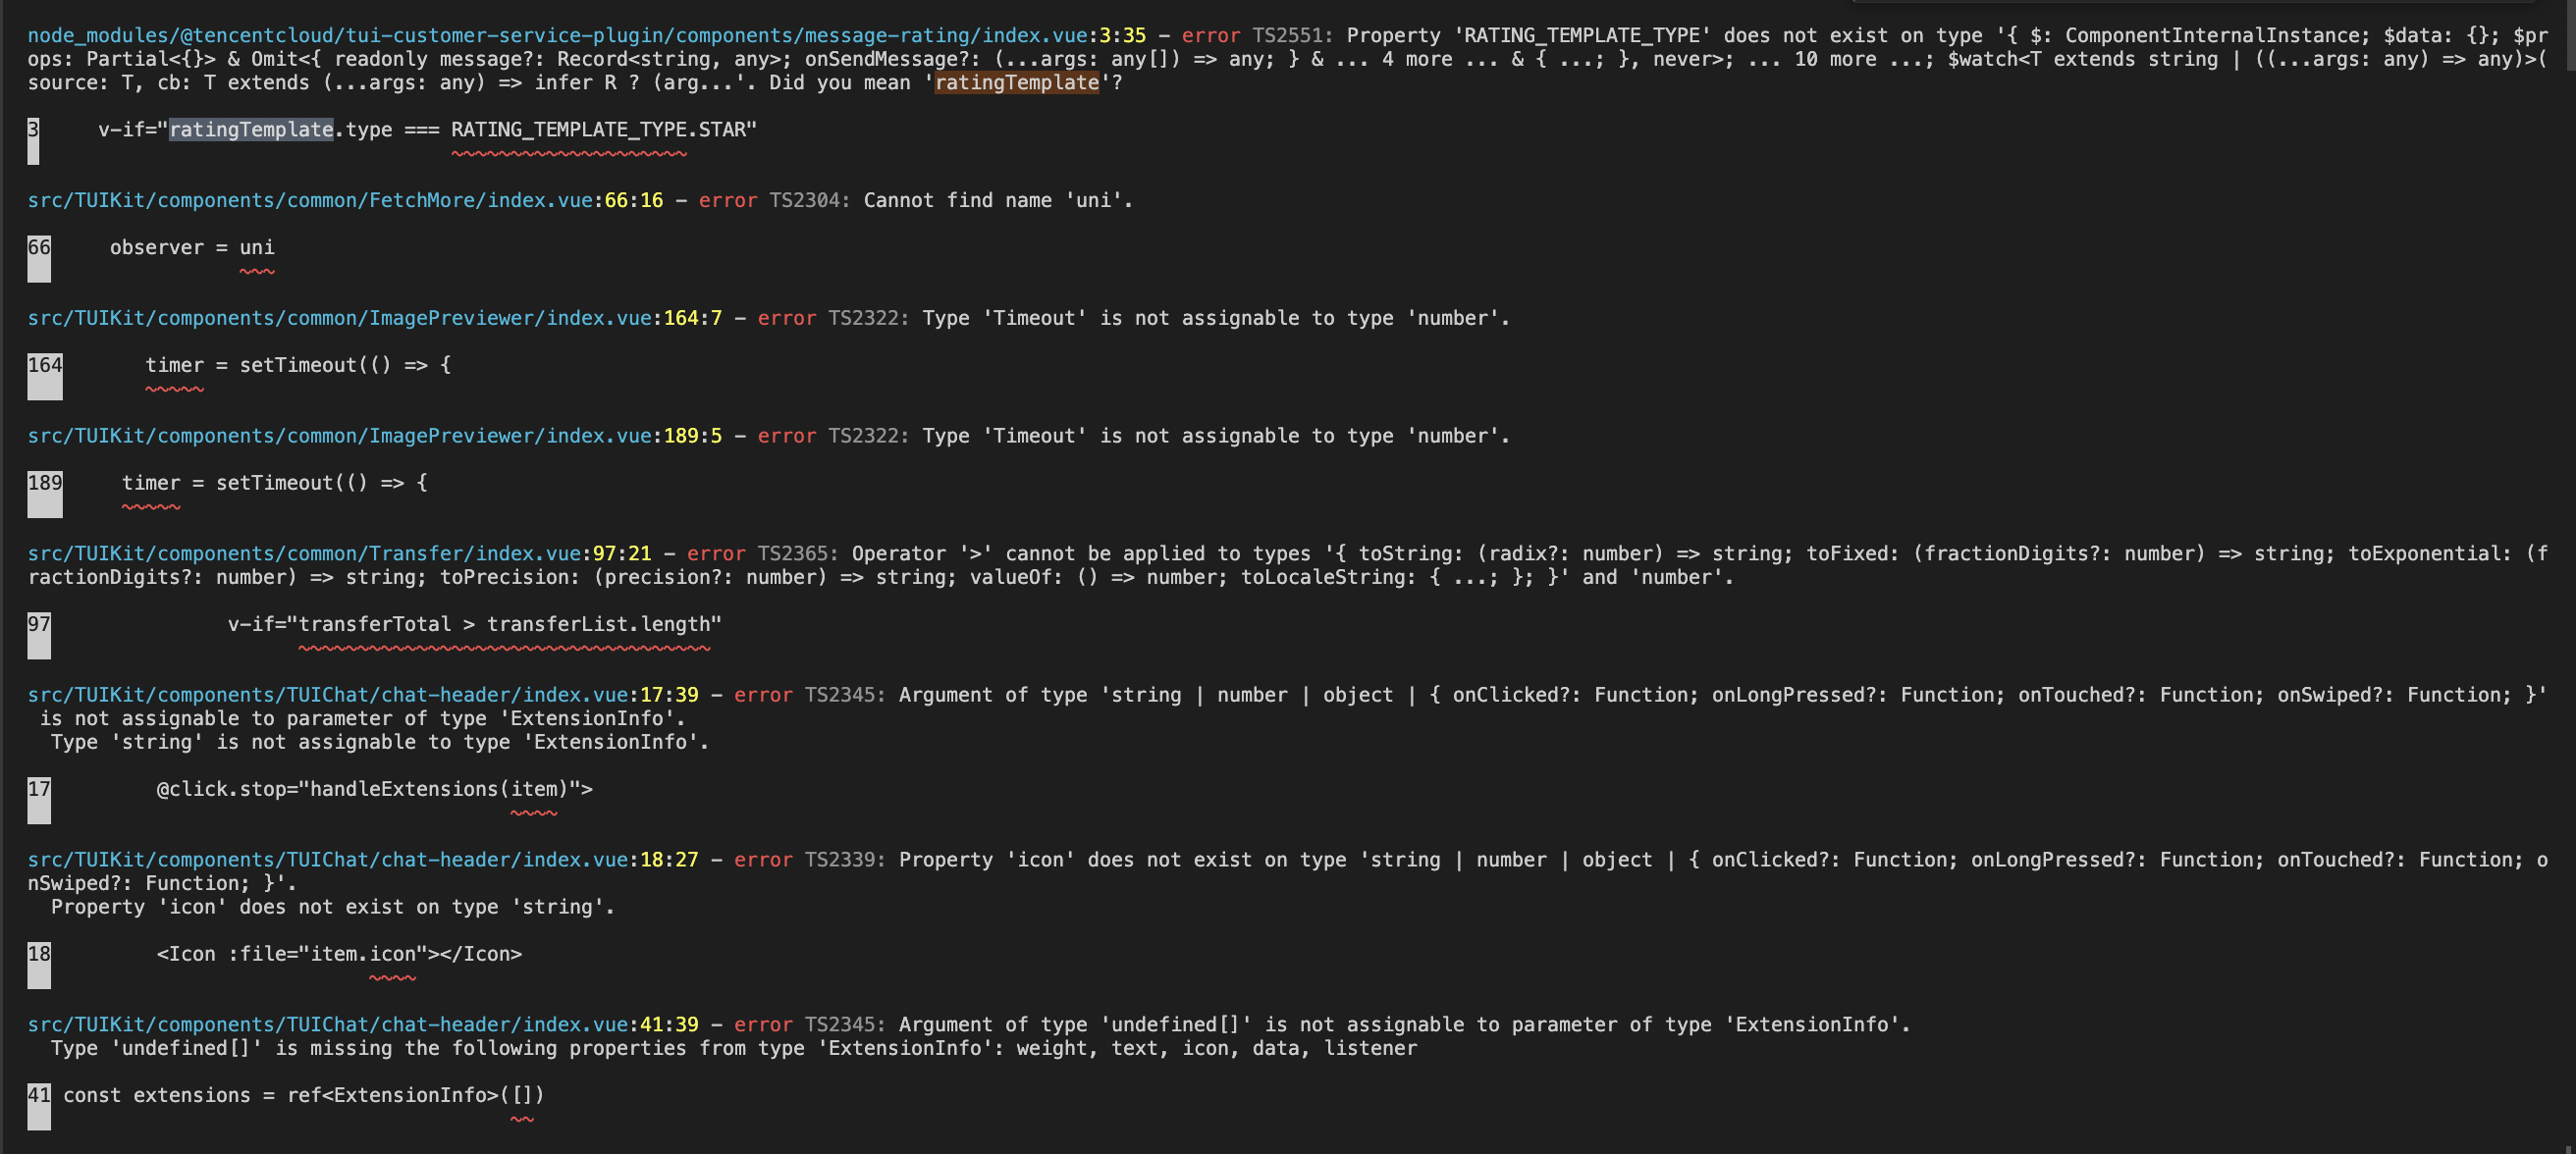2576x1154 pixels.
Task: Open the chat-header/index.vue:18:27 file path link
Action: coord(363,860)
